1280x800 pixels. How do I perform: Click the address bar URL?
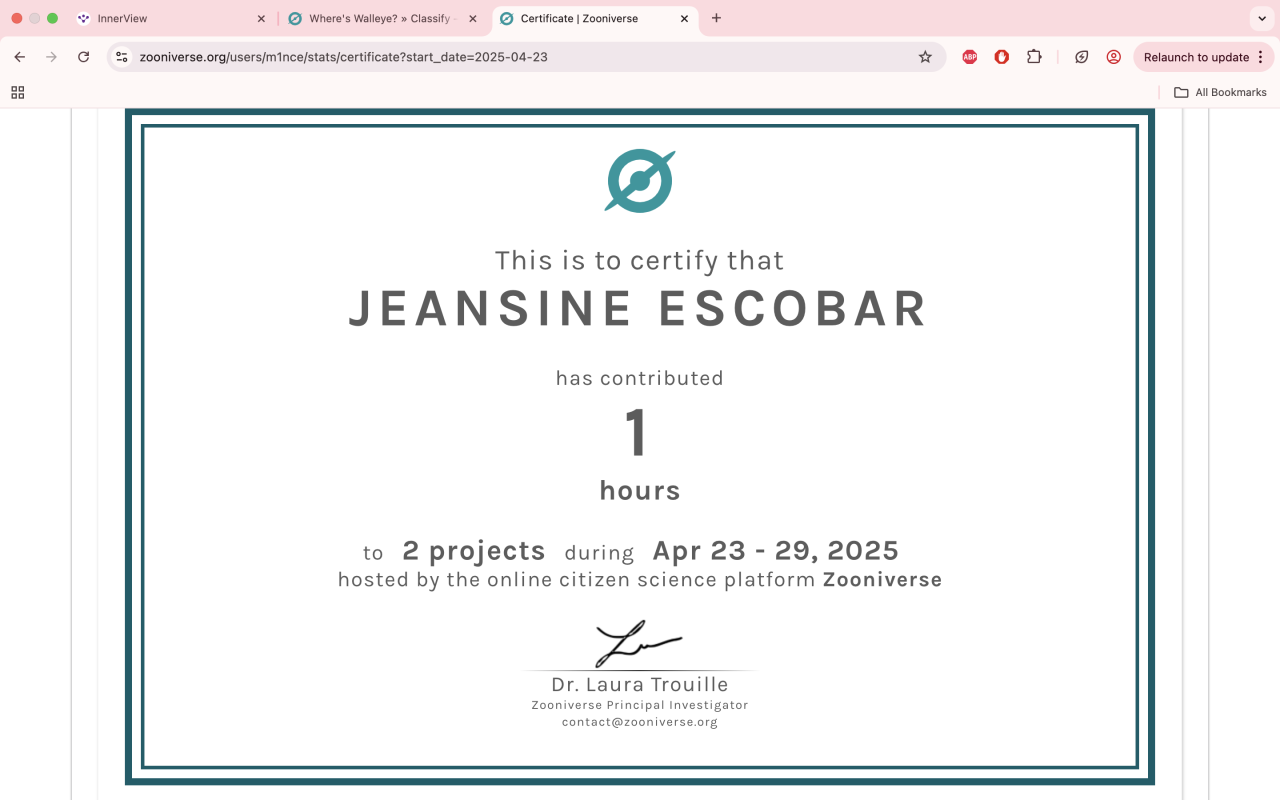tap(343, 57)
